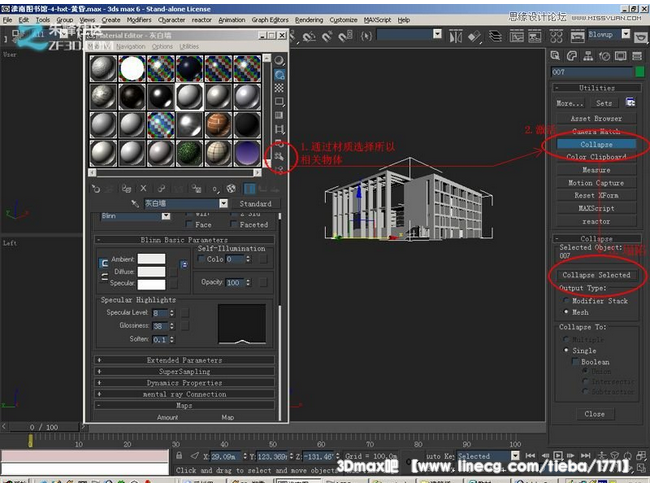Open the named selection sets dropdown
Screen dimensions: 658x483
(x=437, y=34)
